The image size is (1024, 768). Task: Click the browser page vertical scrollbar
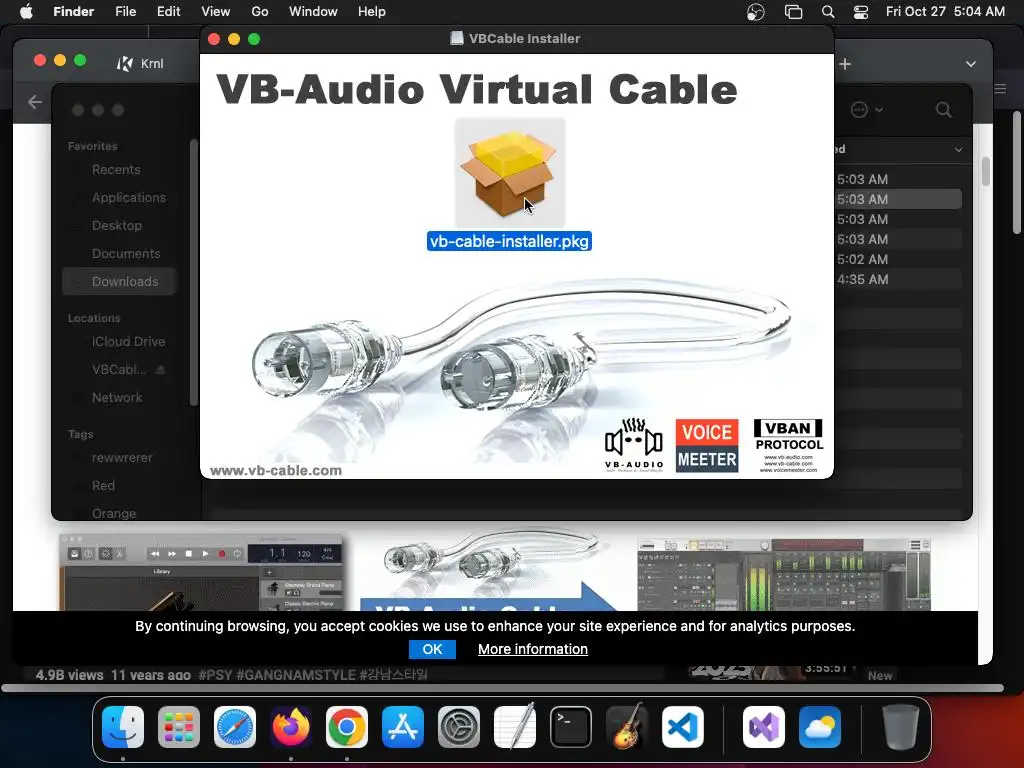(x=985, y=172)
